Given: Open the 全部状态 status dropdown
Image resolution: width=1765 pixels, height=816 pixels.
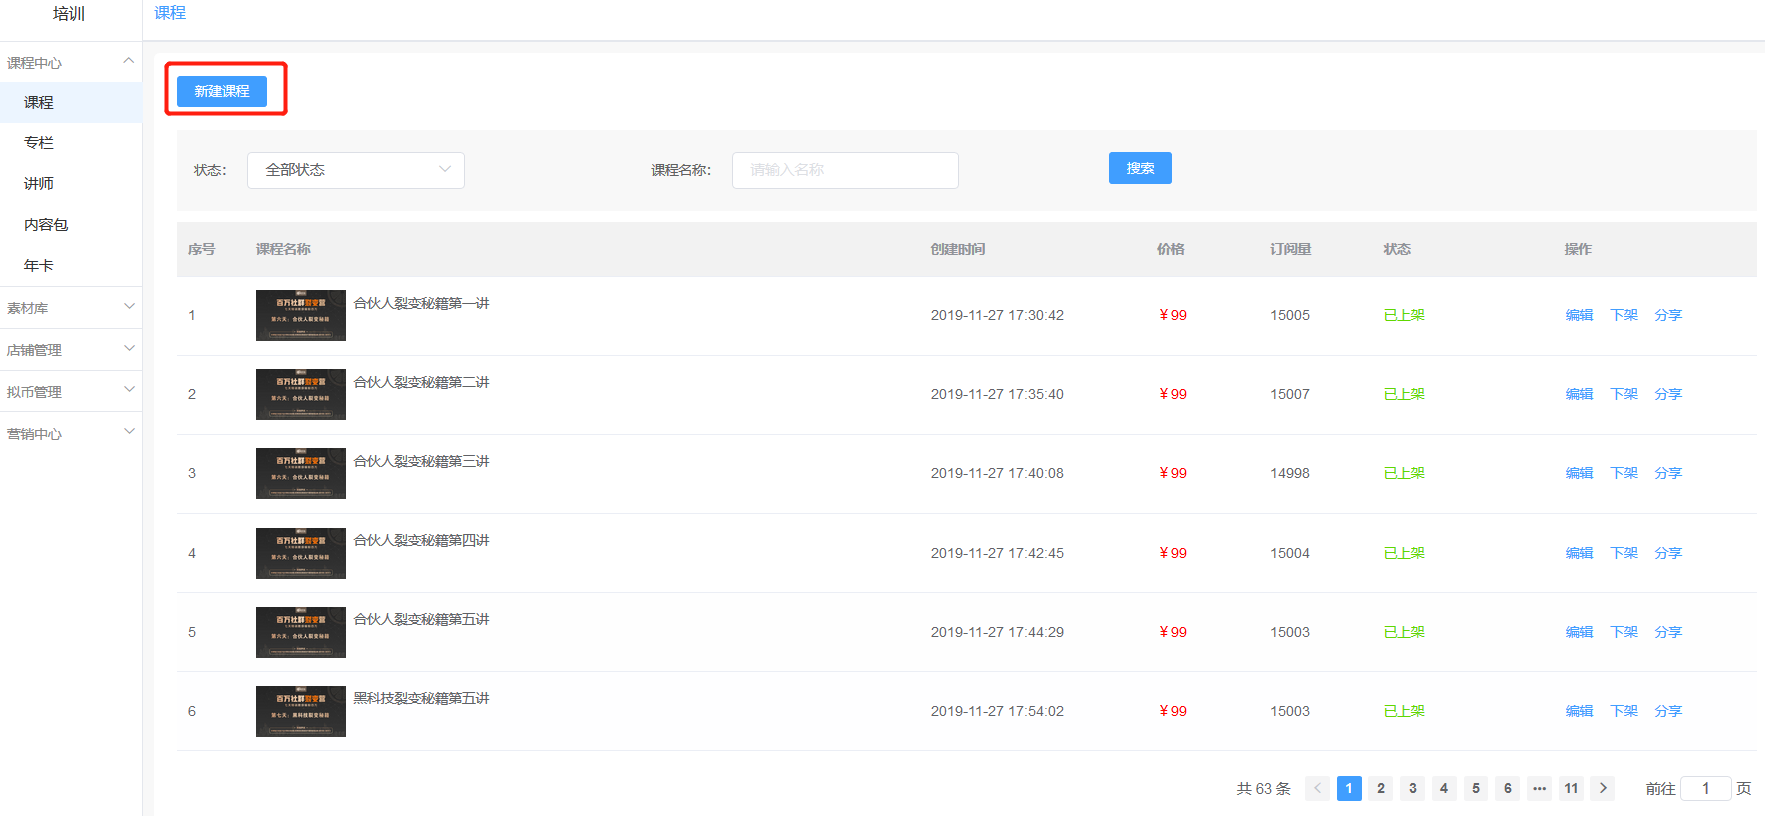Looking at the screenshot, I should 355,170.
